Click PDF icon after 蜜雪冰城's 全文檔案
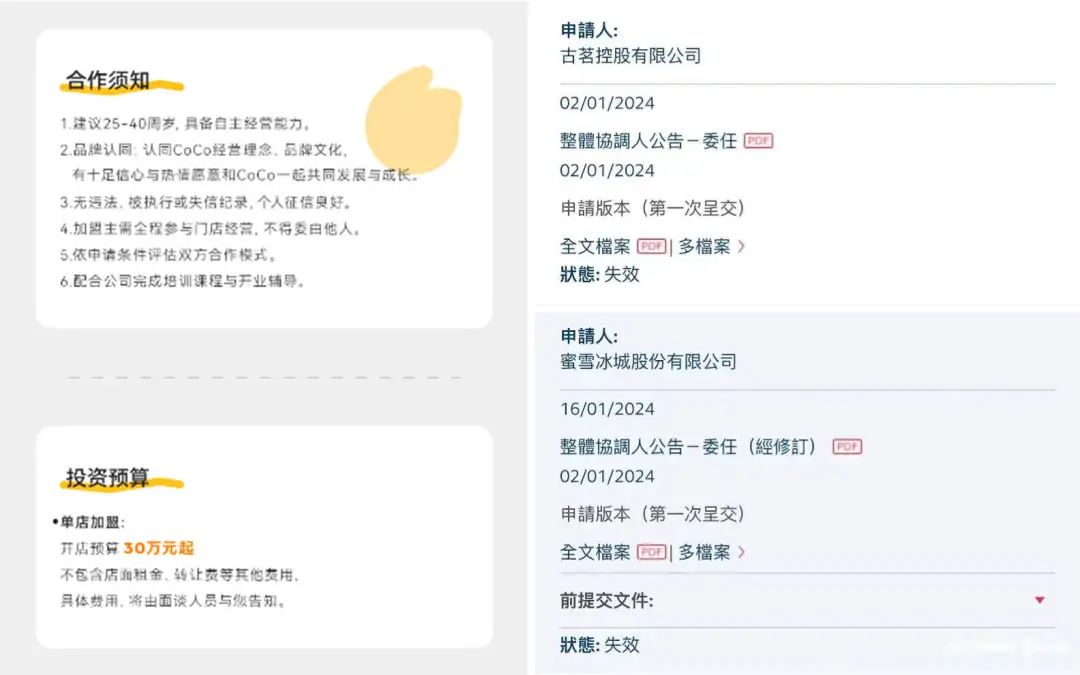 pyautogui.click(x=651, y=552)
